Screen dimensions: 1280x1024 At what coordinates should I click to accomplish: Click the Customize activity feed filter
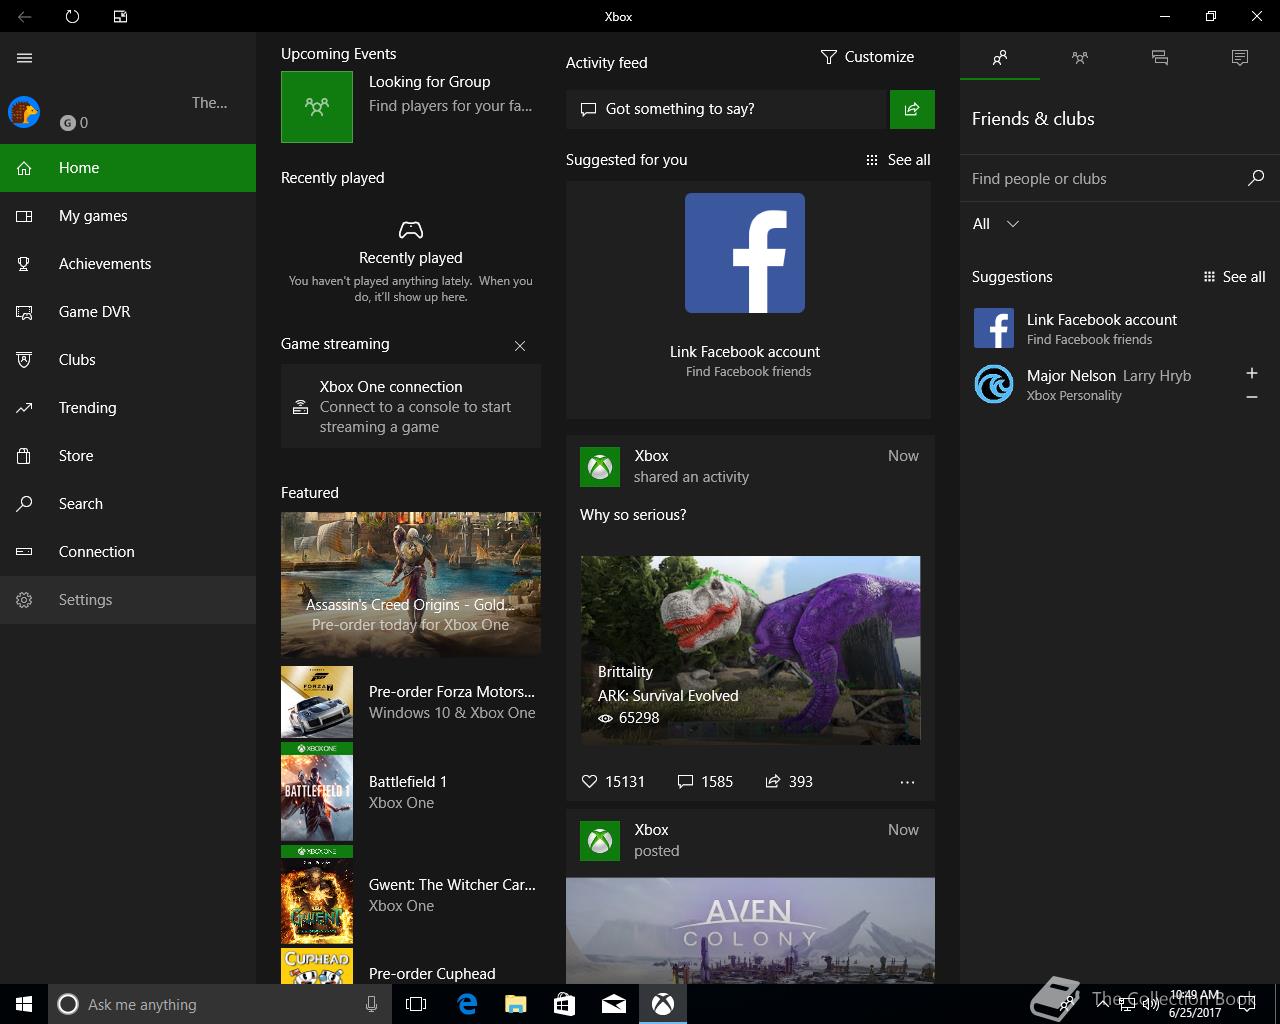[x=867, y=57]
